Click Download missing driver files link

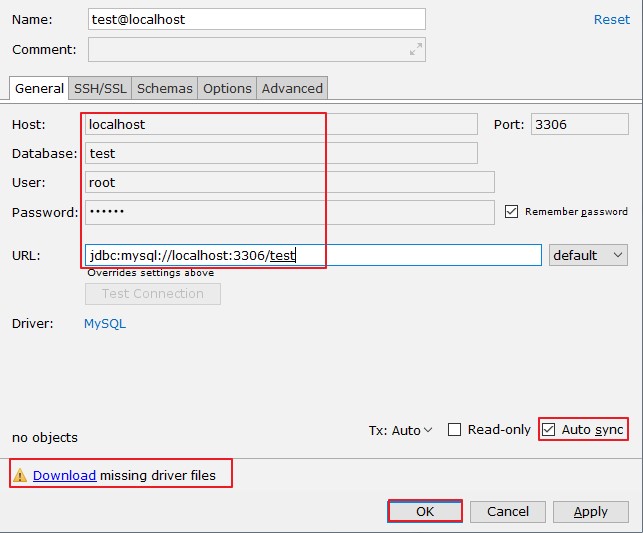64,476
